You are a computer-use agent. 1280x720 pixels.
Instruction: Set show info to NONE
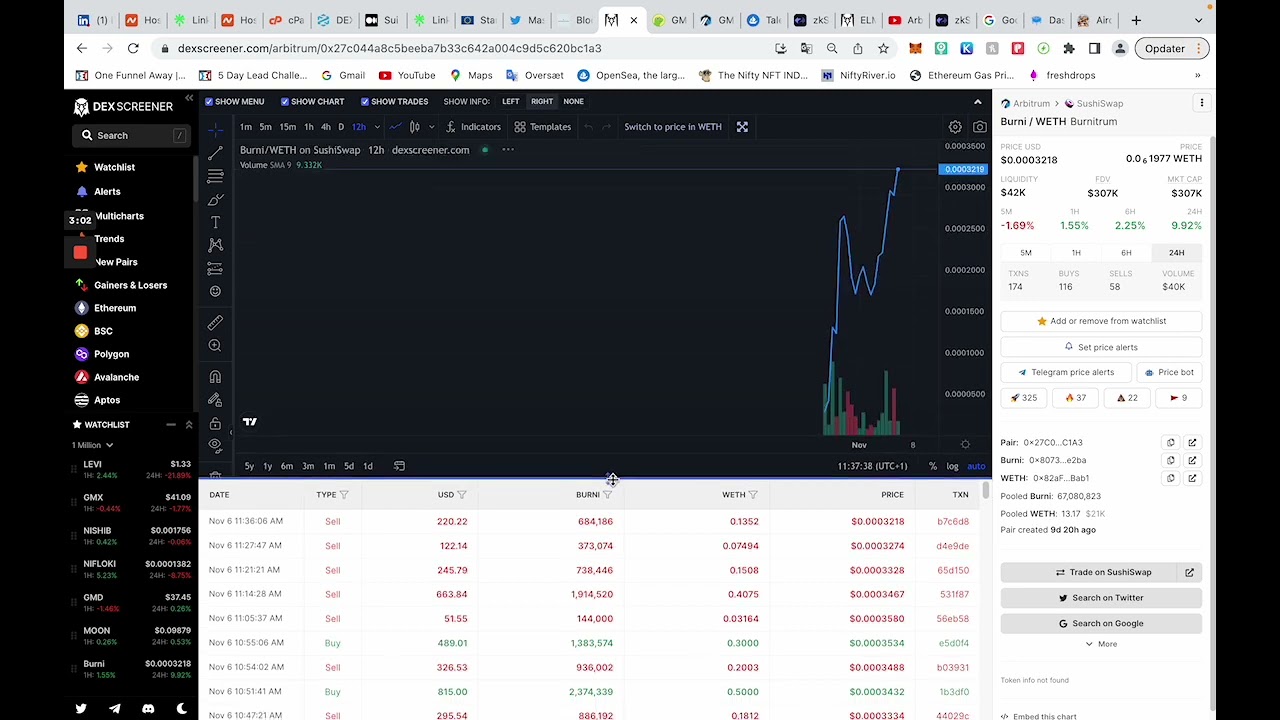point(573,101)
